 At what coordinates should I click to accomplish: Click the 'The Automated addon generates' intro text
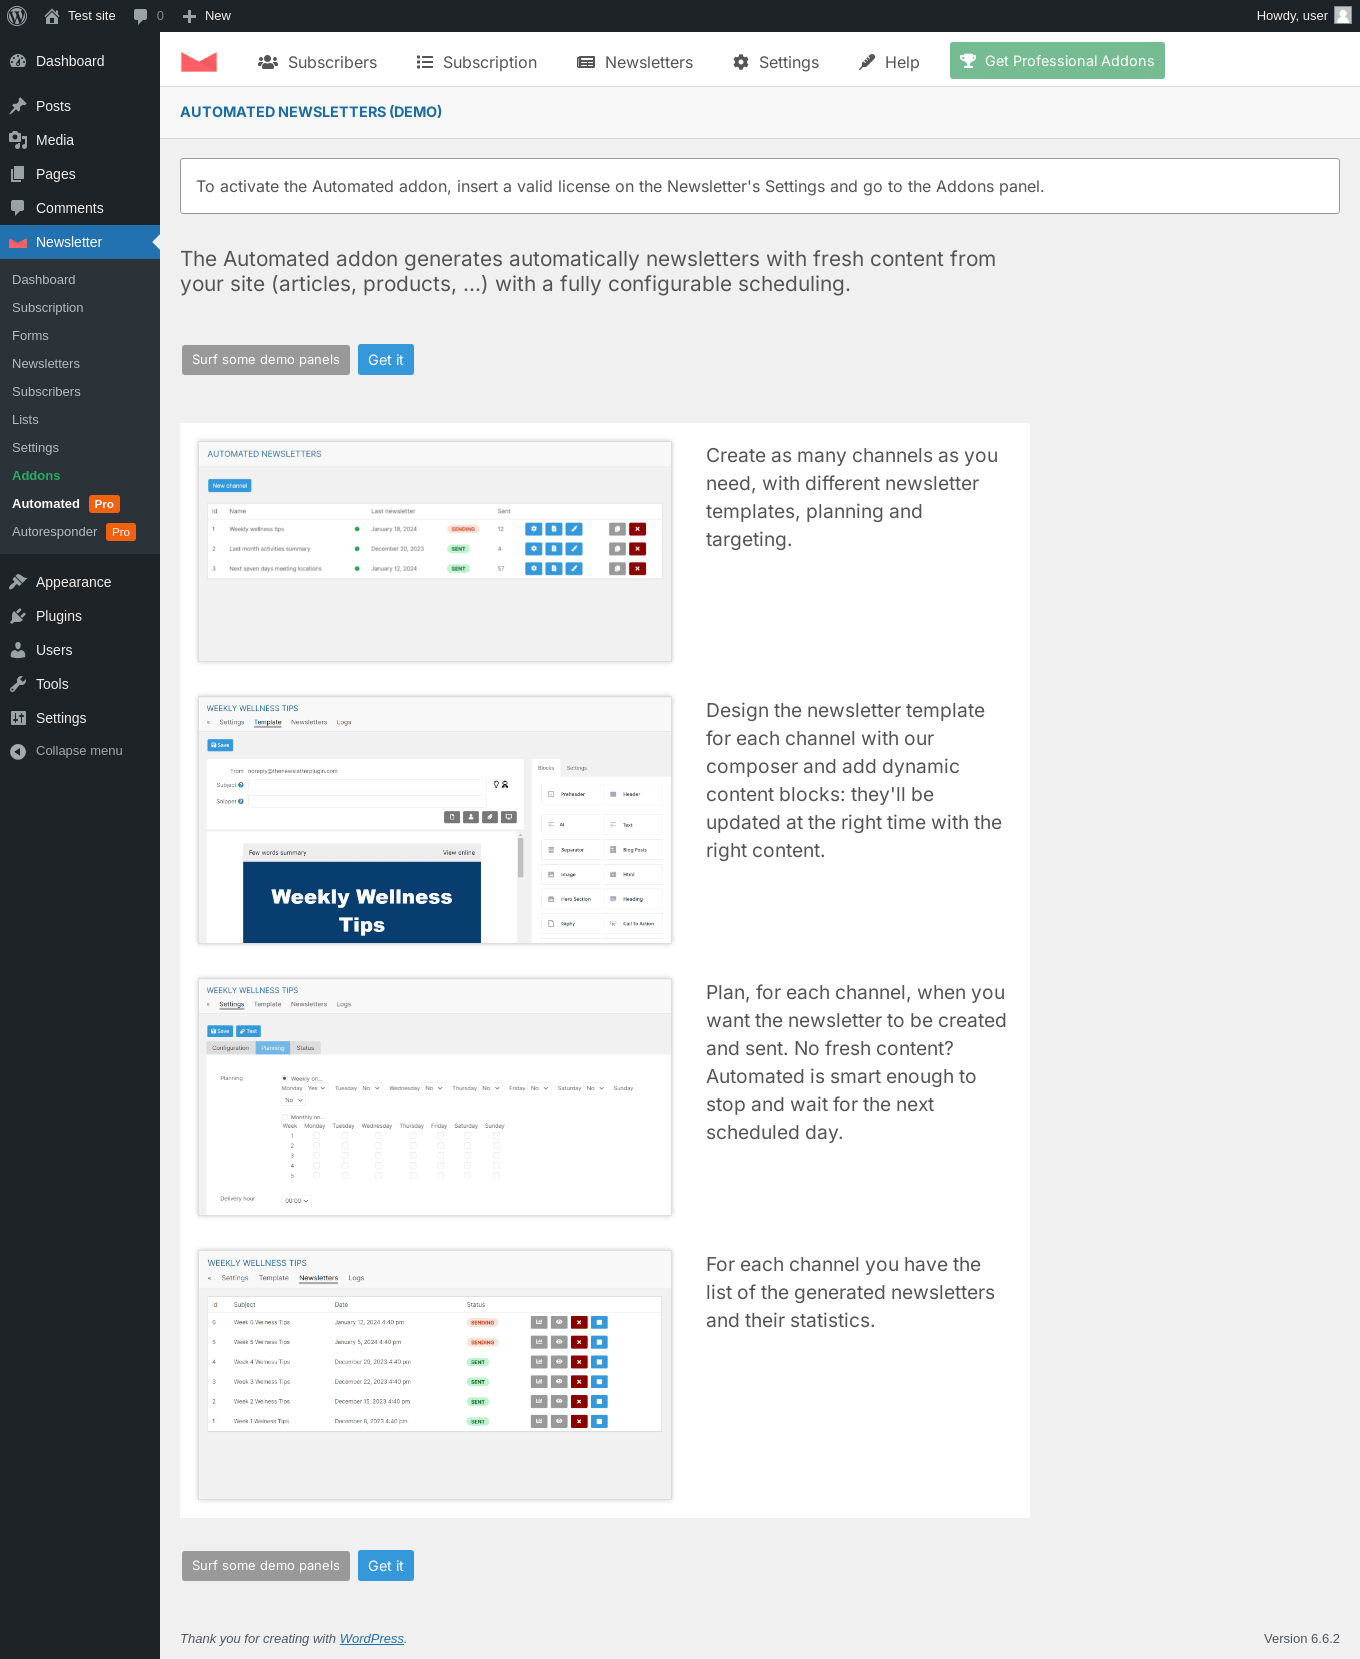click(588, 272)
